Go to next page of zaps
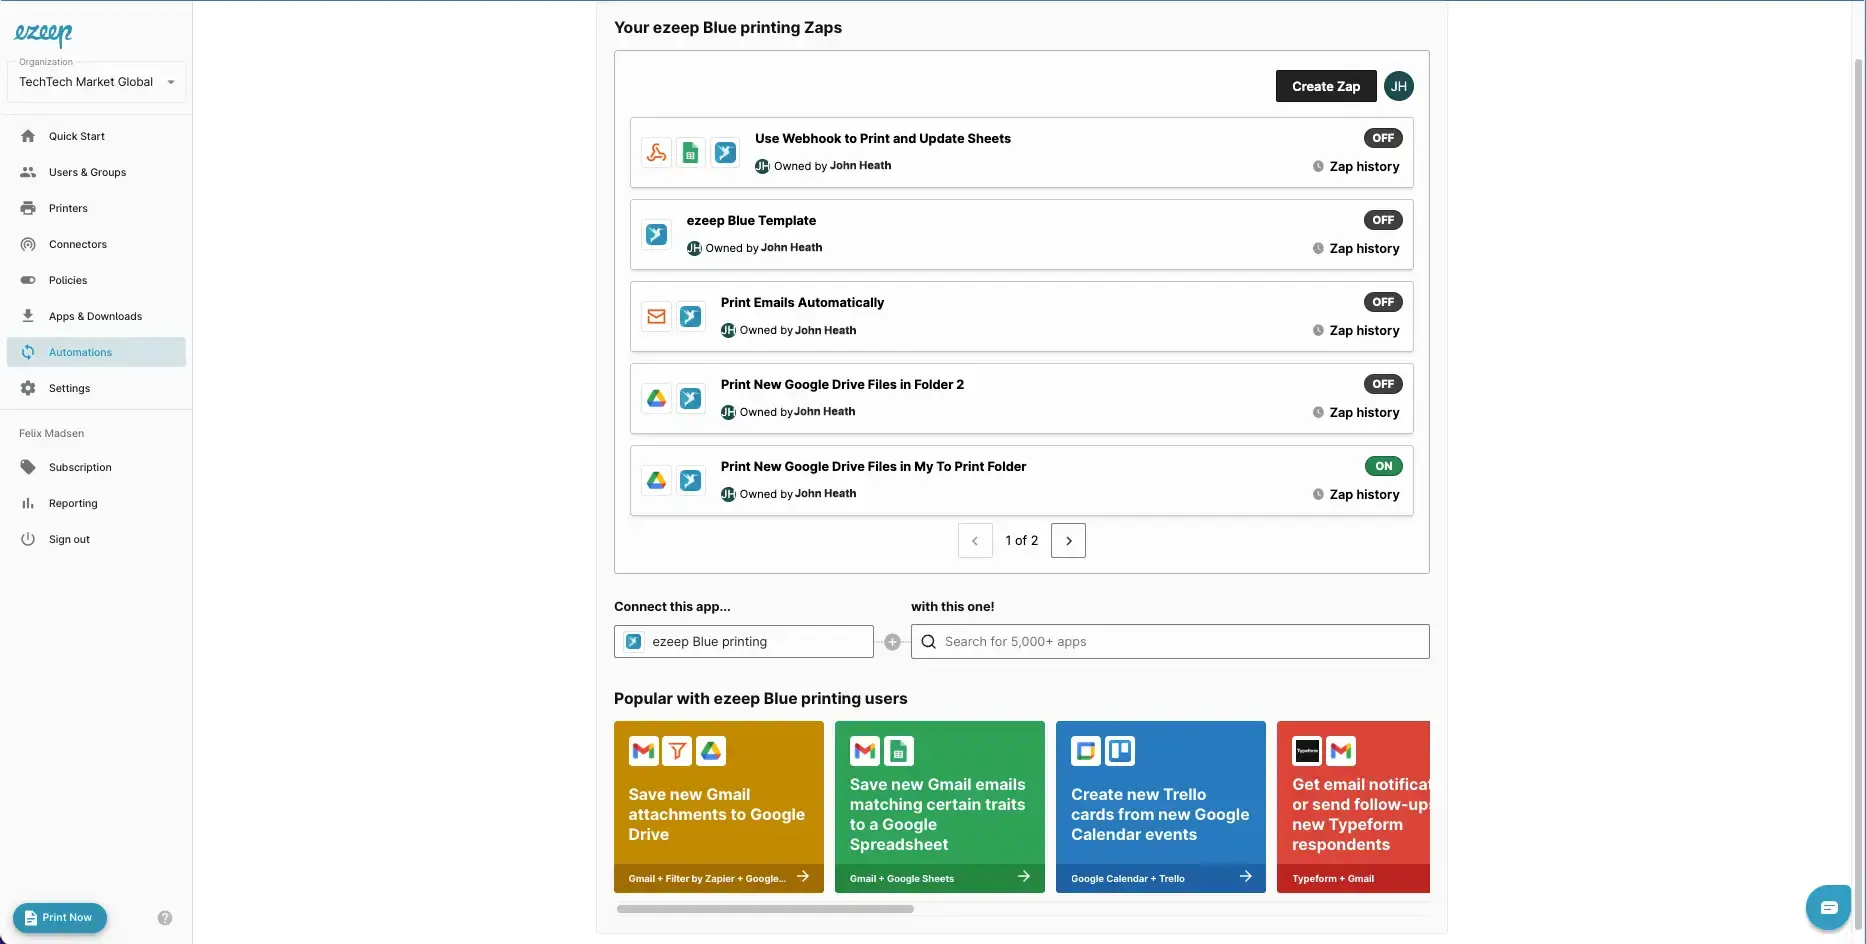Image resolution: width=1866 pixels, height=944 pixels. (x=1068, y=540)
